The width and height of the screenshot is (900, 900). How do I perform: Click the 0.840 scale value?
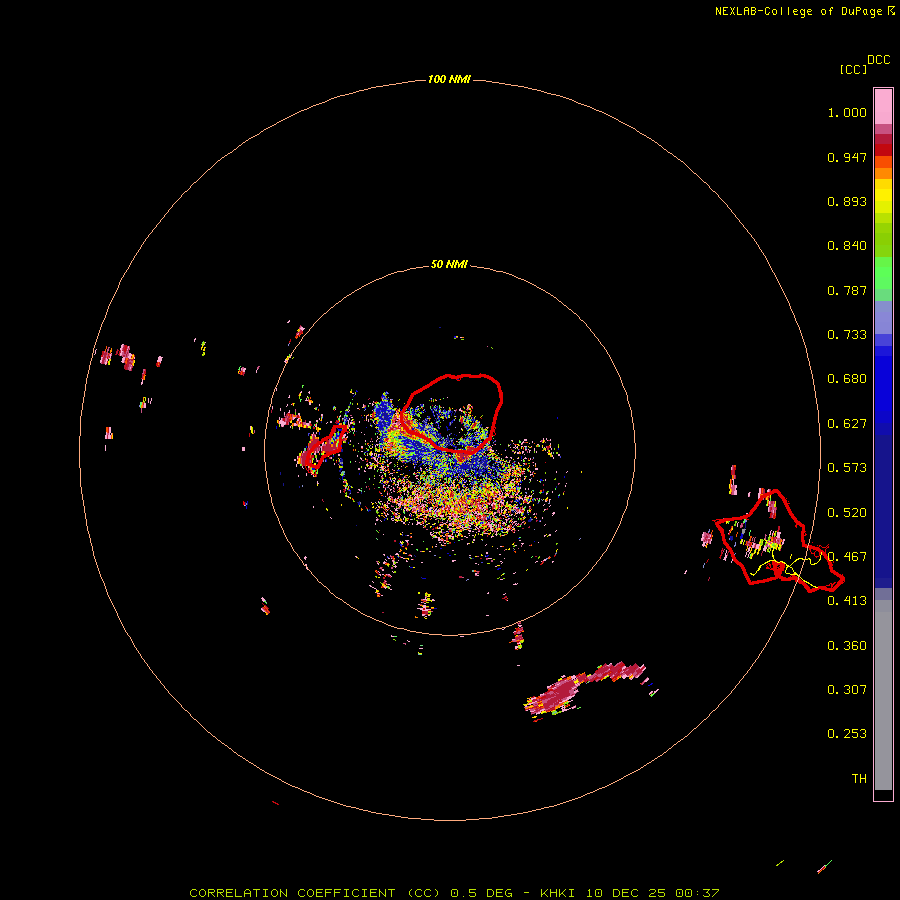[847, 246]
